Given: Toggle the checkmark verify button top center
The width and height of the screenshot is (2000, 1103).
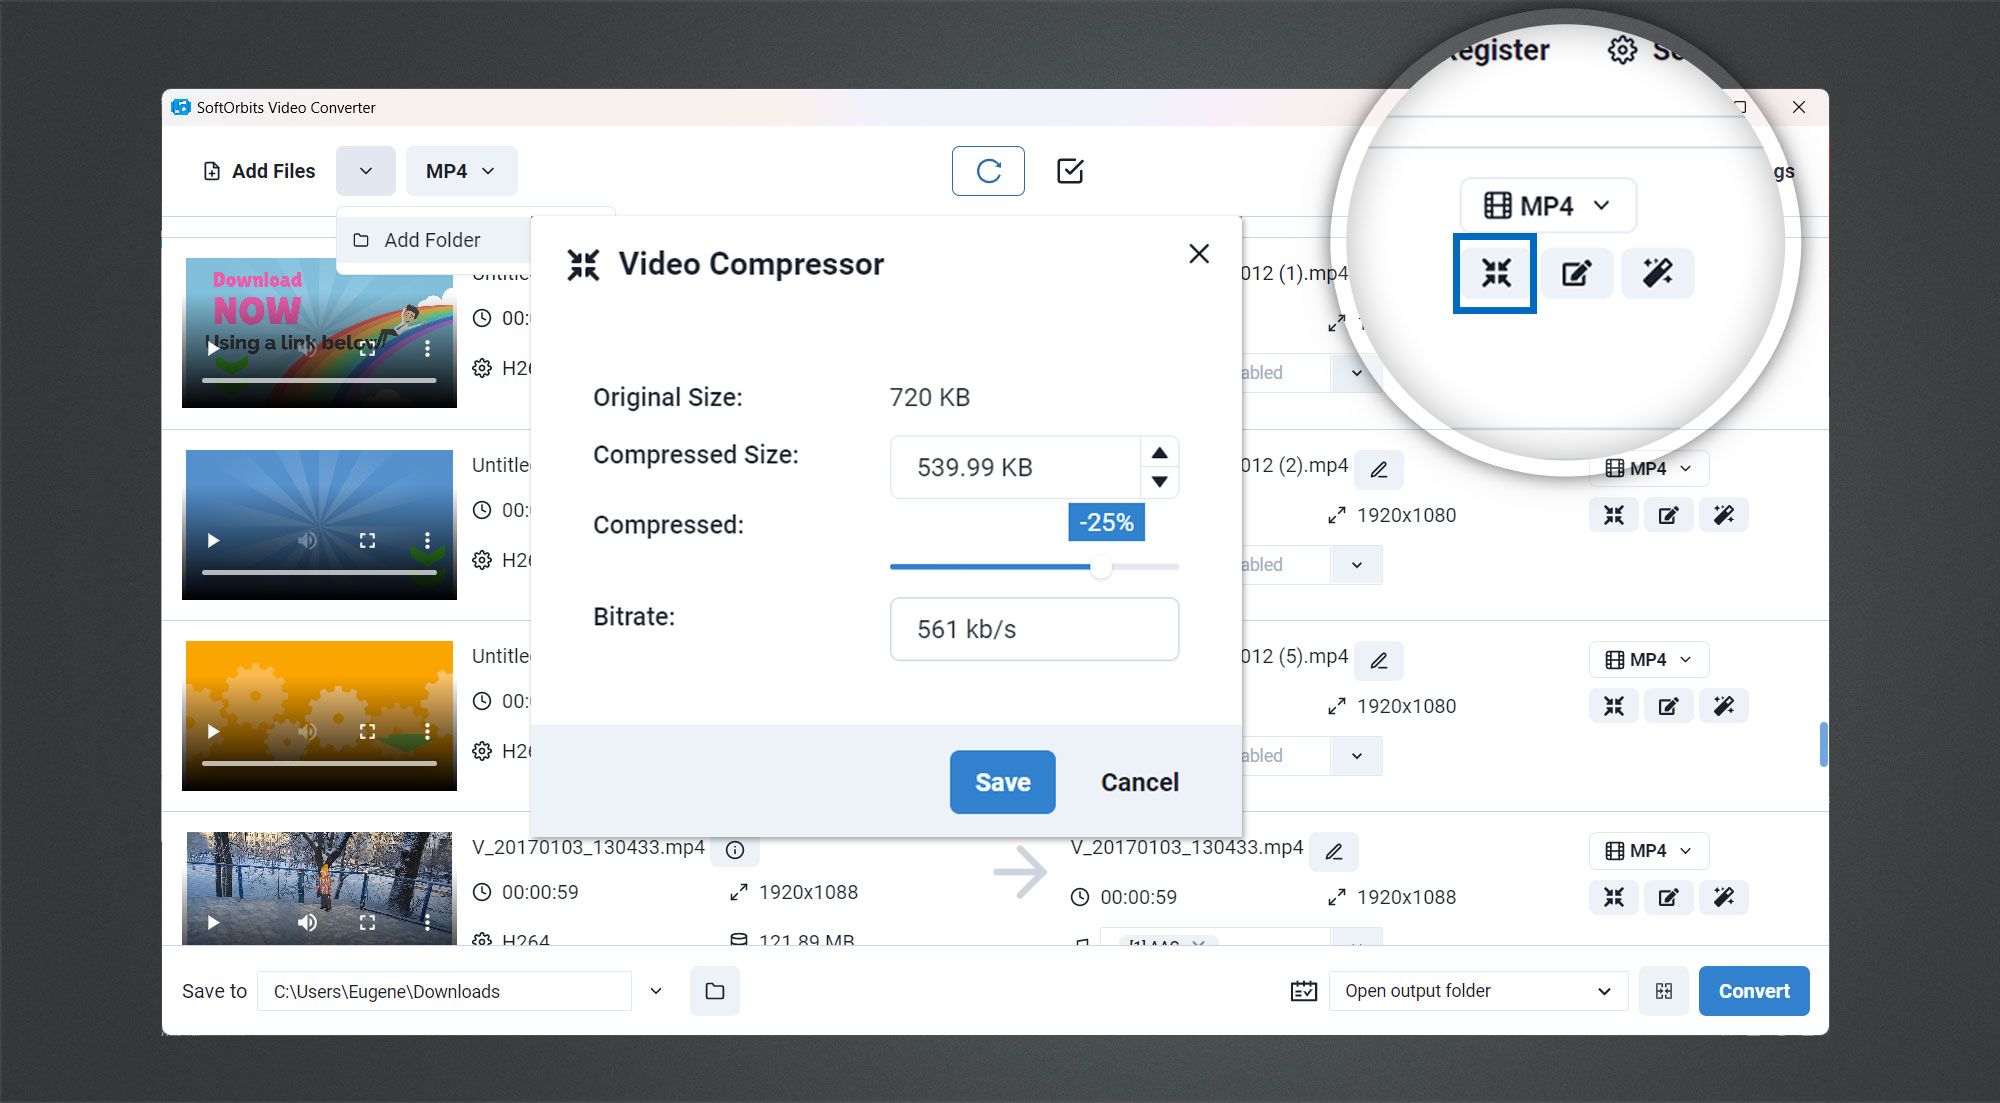Looking at the screenshot, I should [x=1070, y=170].
